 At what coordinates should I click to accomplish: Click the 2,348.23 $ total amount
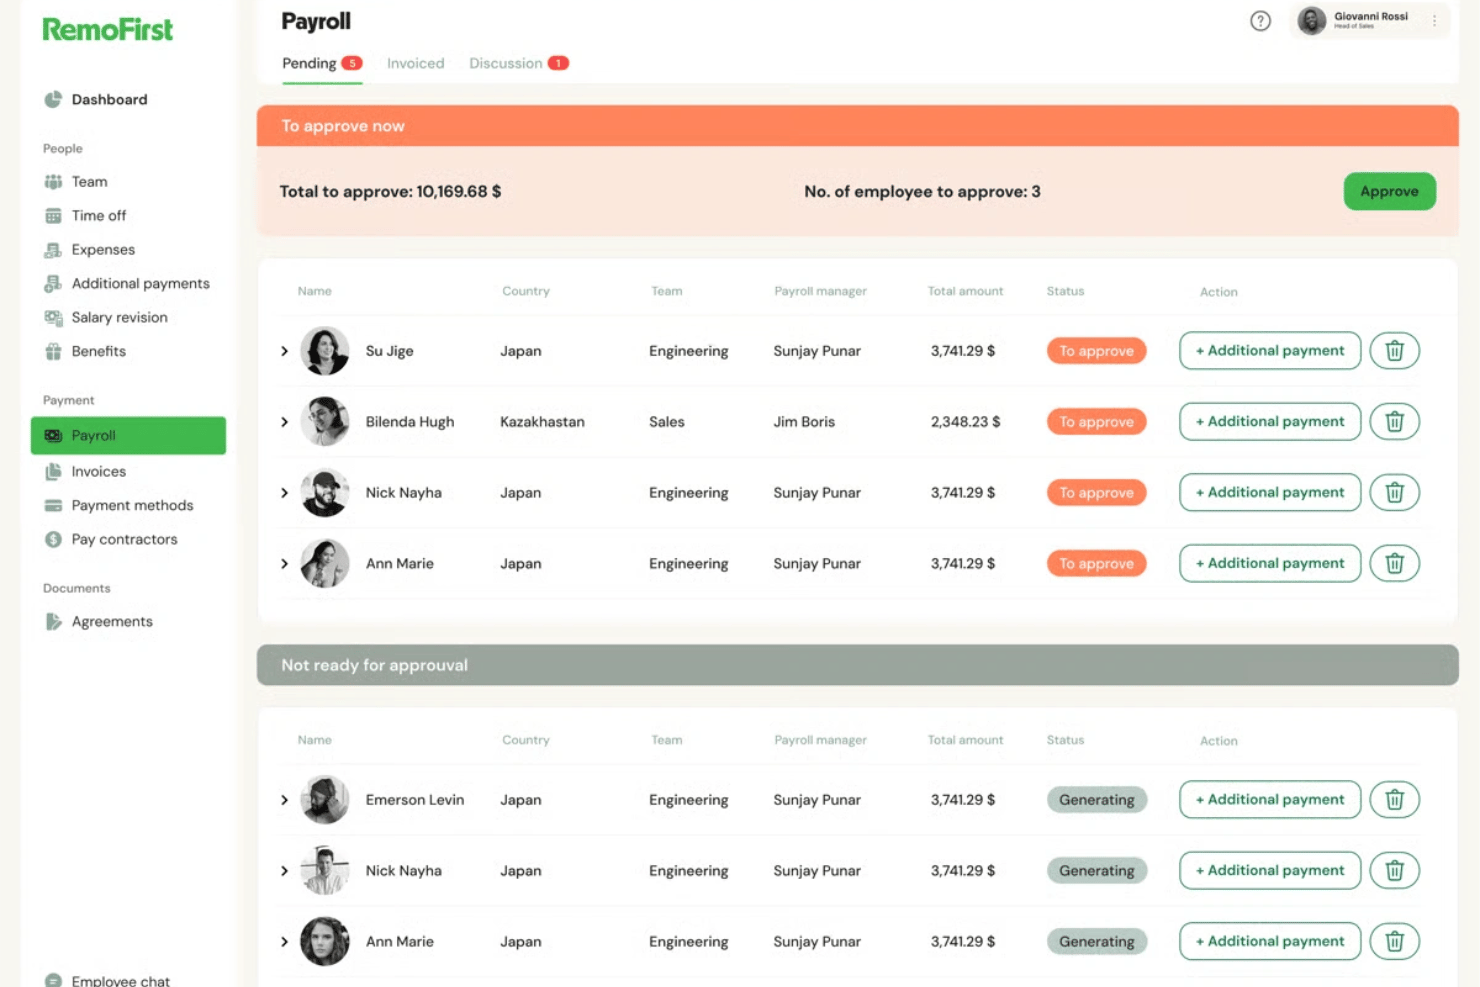[965, 422]
